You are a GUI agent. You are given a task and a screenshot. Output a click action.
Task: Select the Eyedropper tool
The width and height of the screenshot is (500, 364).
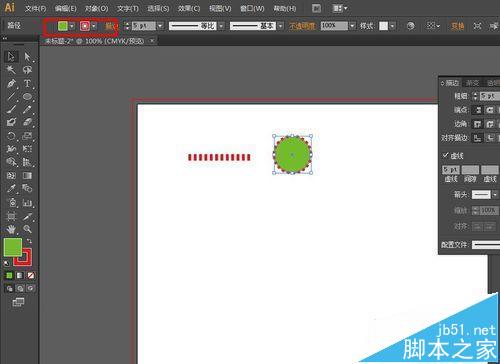point(11,188)
